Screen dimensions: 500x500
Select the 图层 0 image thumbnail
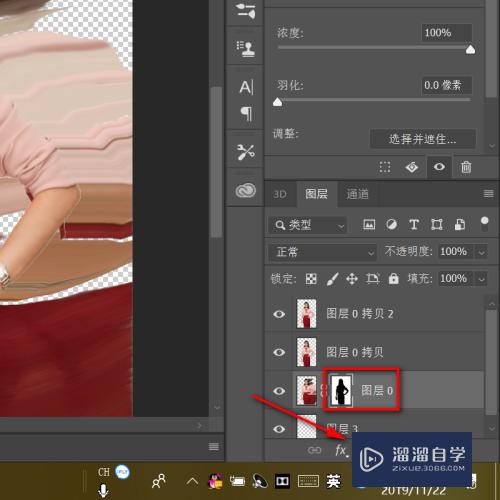tap(306, 390)
